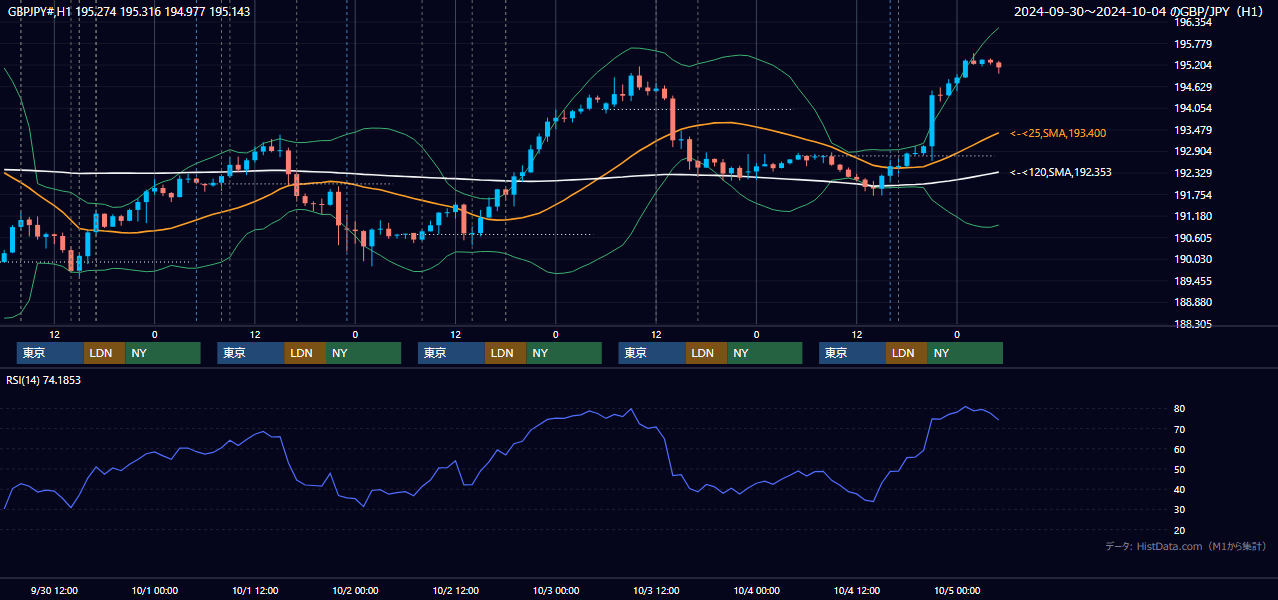Image resolution: width=1278 pixels, height=600 pixels.
Task: Click price axis value 189.455
Action: (1193, 281)
